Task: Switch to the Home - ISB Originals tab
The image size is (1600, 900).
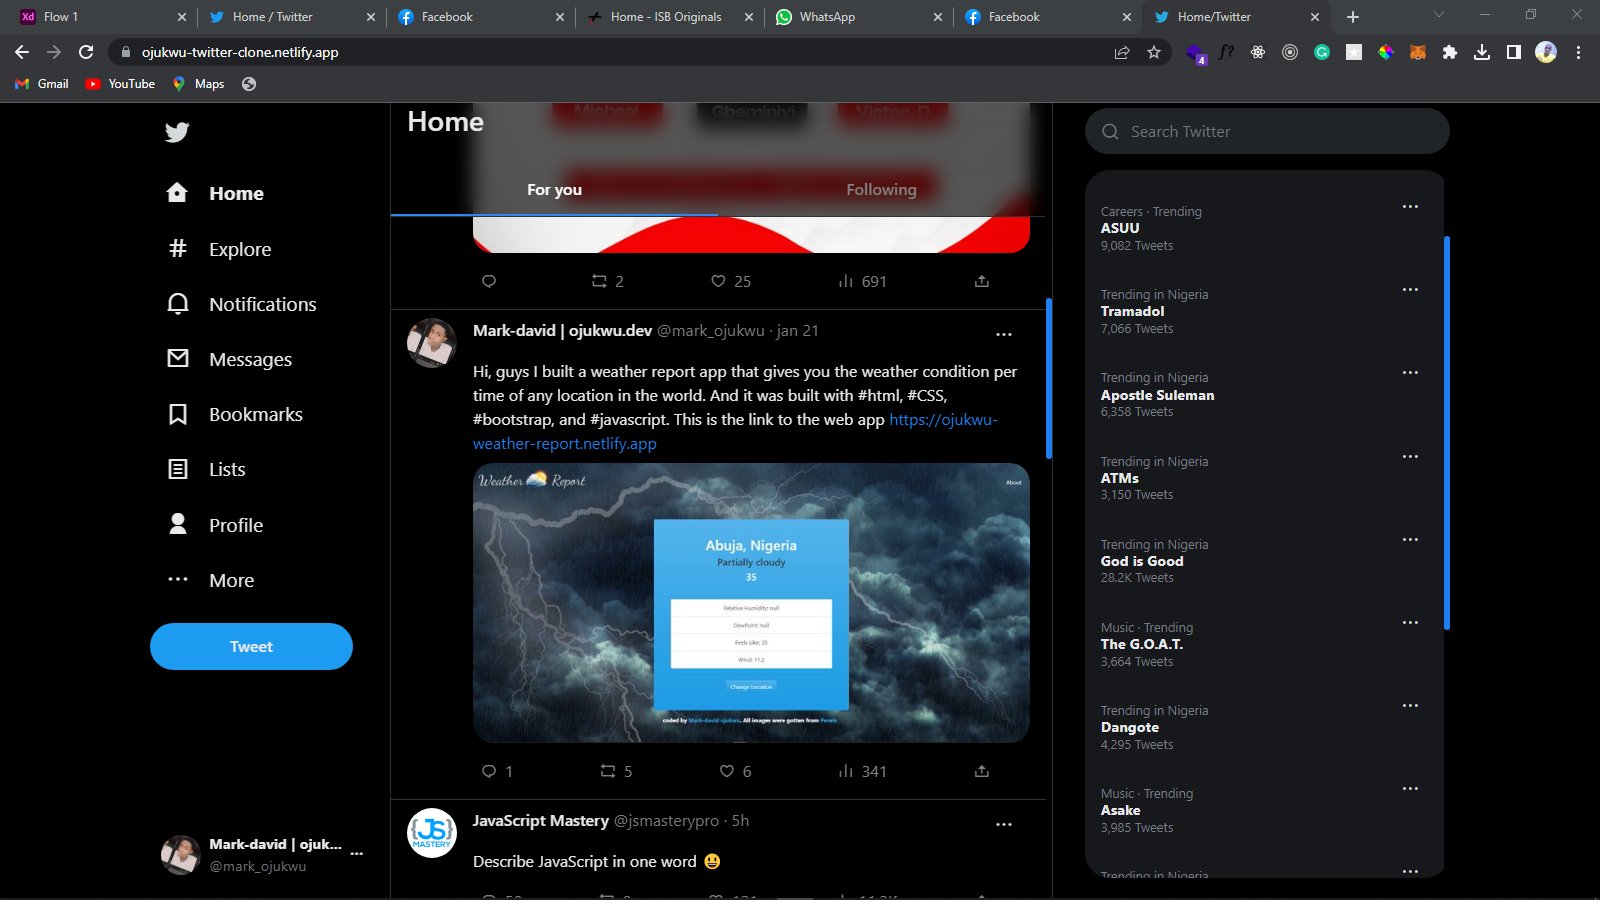Action: 669,17
